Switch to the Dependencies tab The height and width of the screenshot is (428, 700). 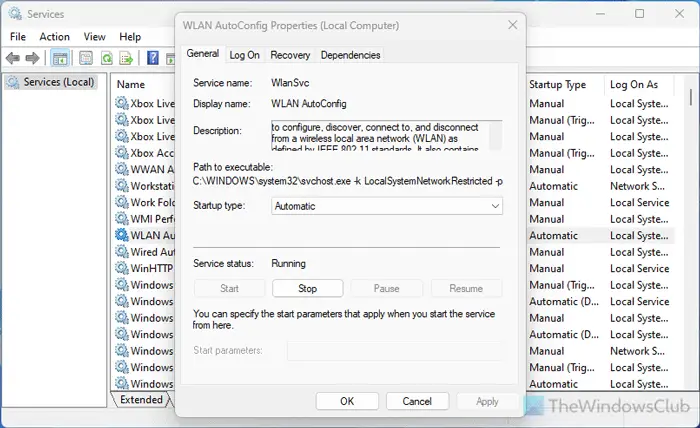(x=350, y=55)
